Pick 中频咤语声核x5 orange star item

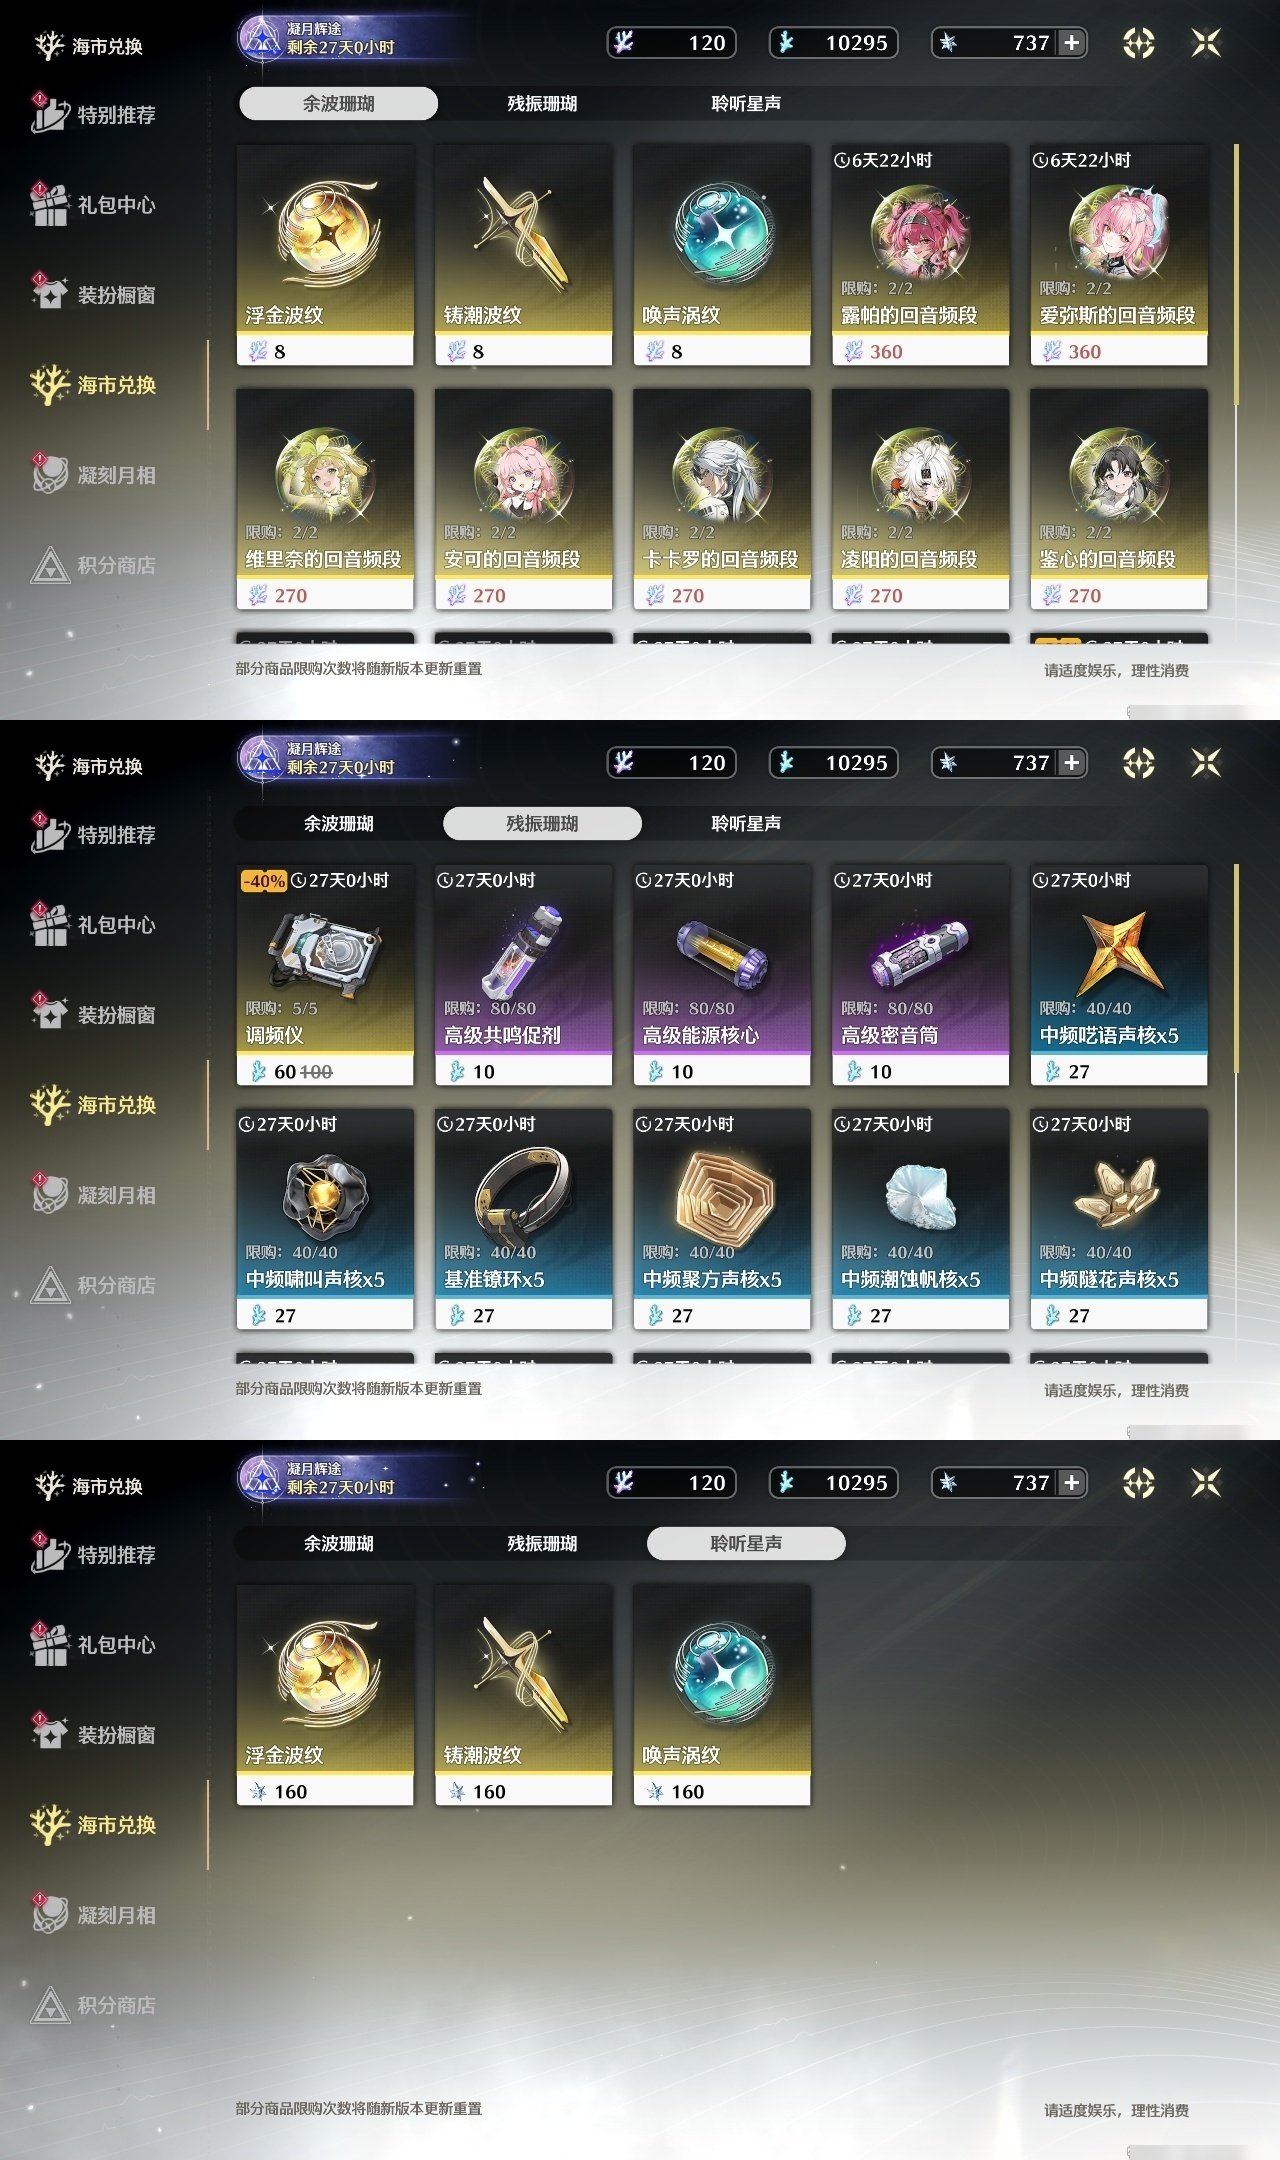click(1119, 975)
